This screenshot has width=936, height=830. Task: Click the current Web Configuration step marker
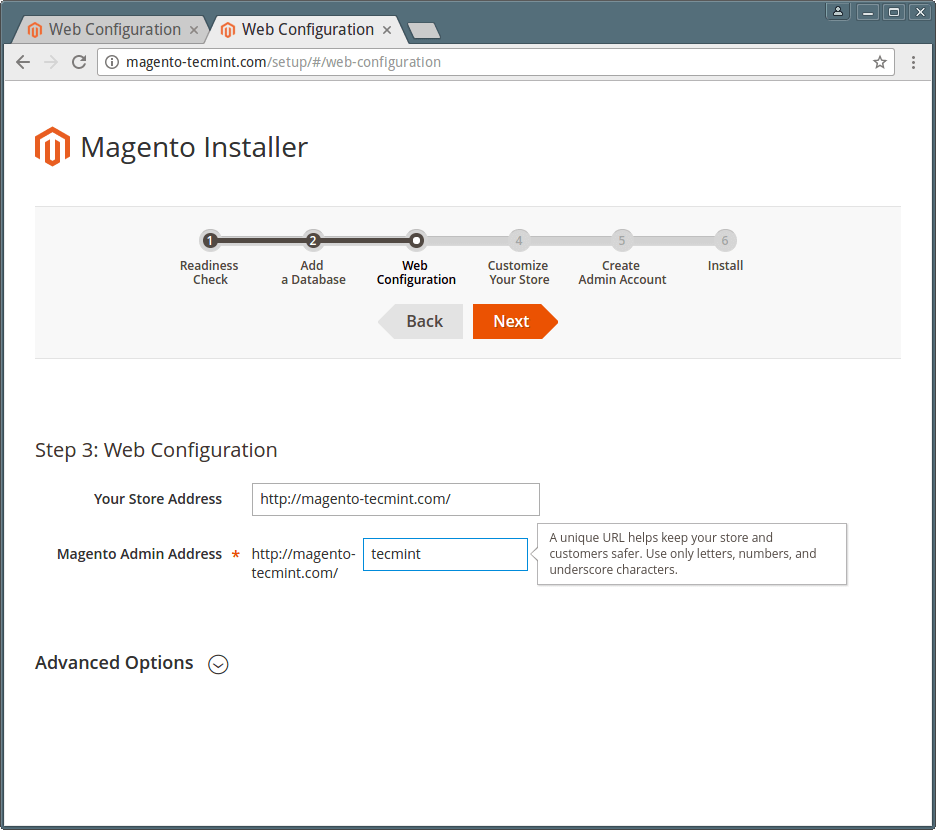click(416, 241)
